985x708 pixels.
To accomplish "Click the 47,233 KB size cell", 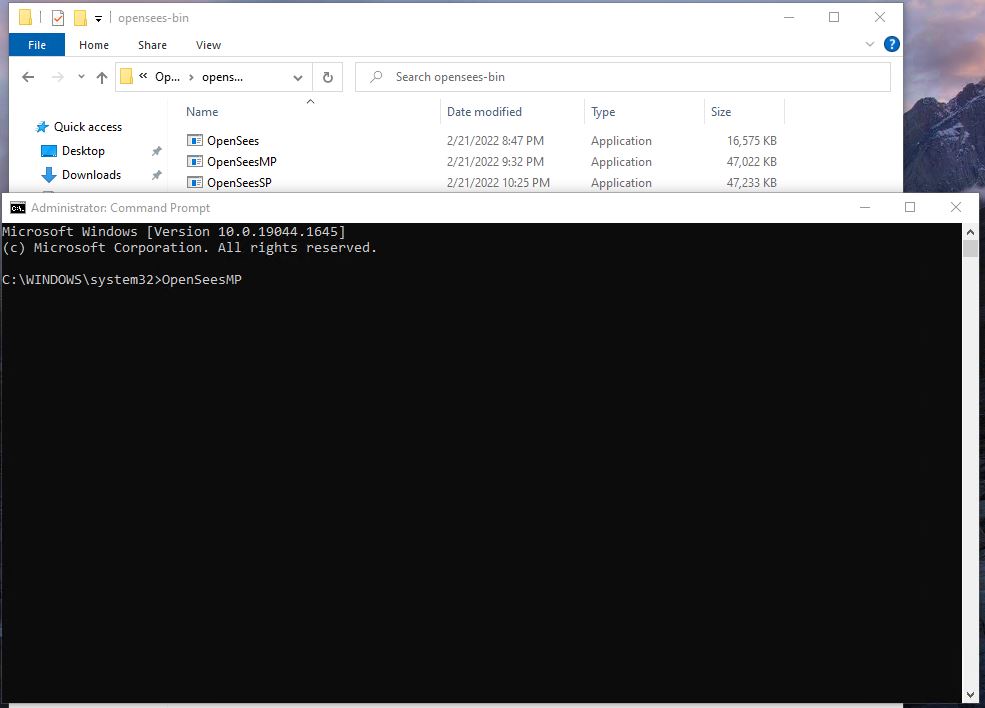I will tap(751, 183).
